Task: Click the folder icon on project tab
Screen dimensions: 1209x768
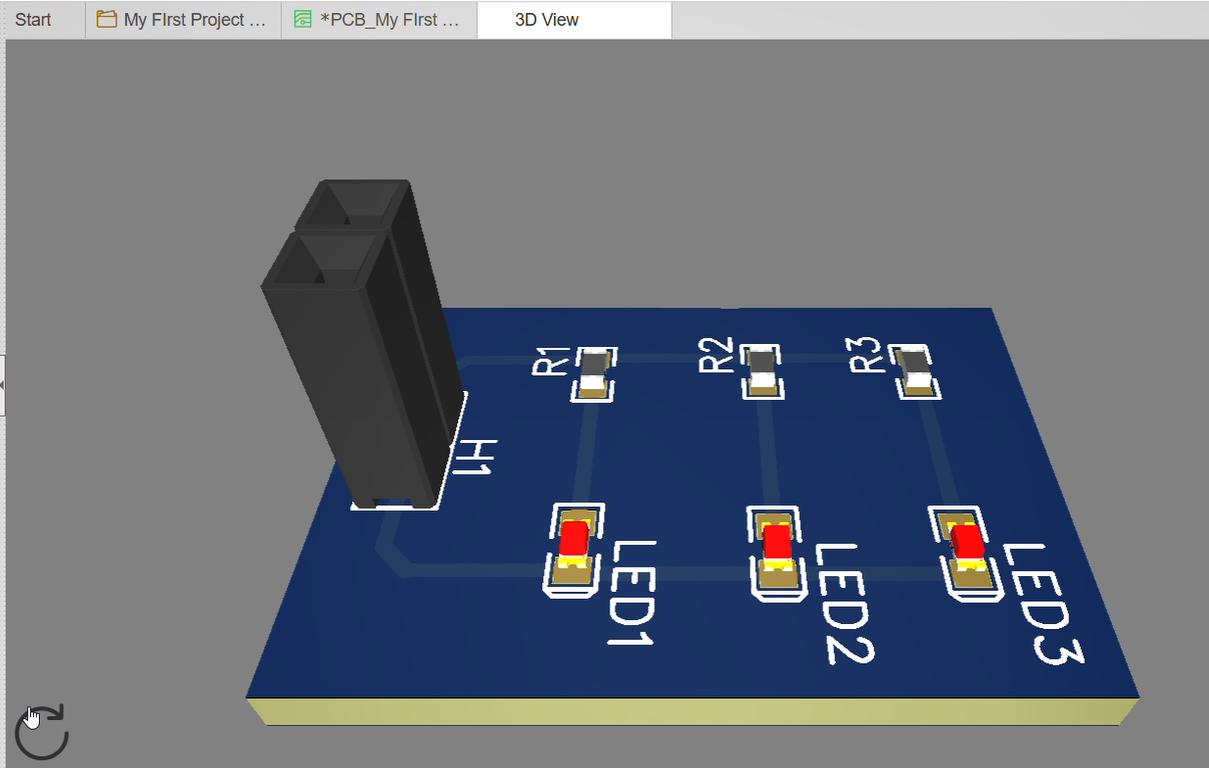Action: coord(106,19)
